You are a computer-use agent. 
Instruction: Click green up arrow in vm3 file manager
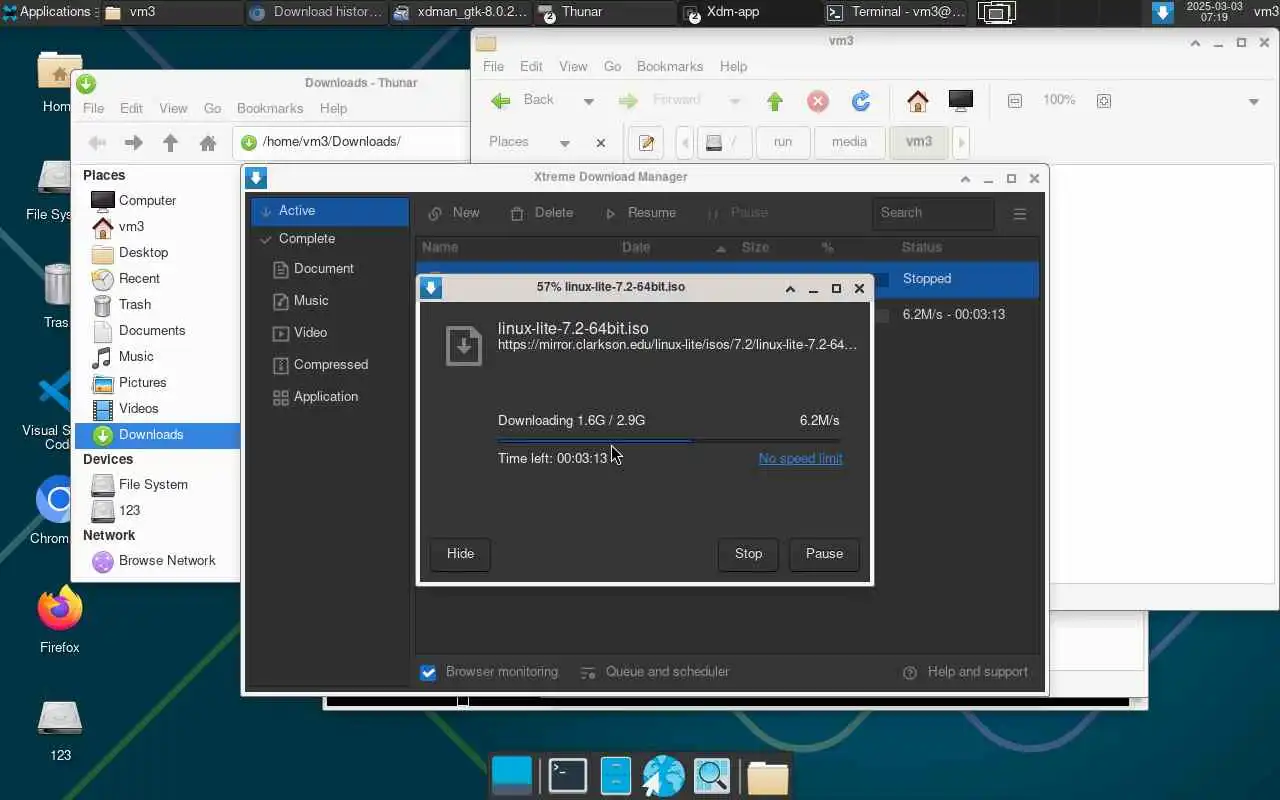775,101
